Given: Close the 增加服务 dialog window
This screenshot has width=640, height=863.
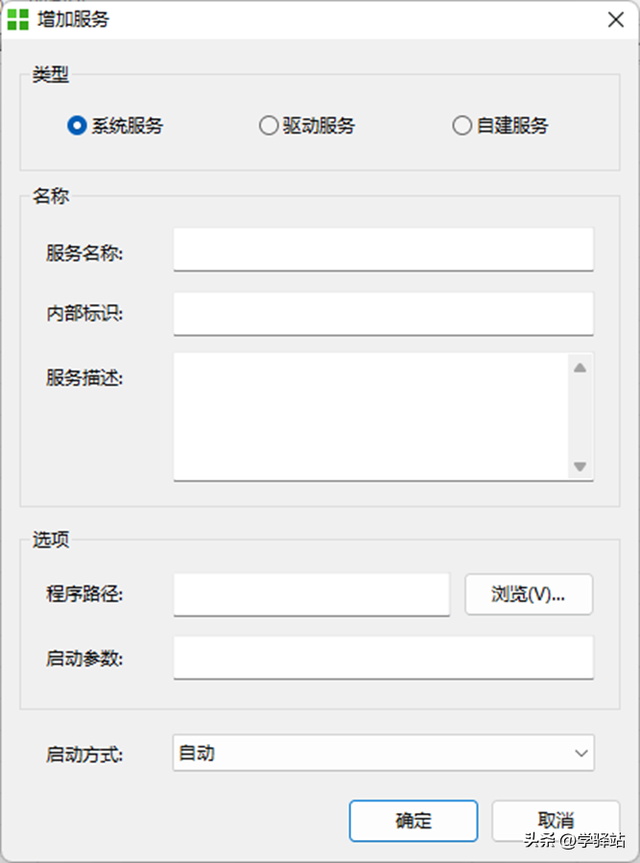Looking at the screenshot, I should [616, 19].
